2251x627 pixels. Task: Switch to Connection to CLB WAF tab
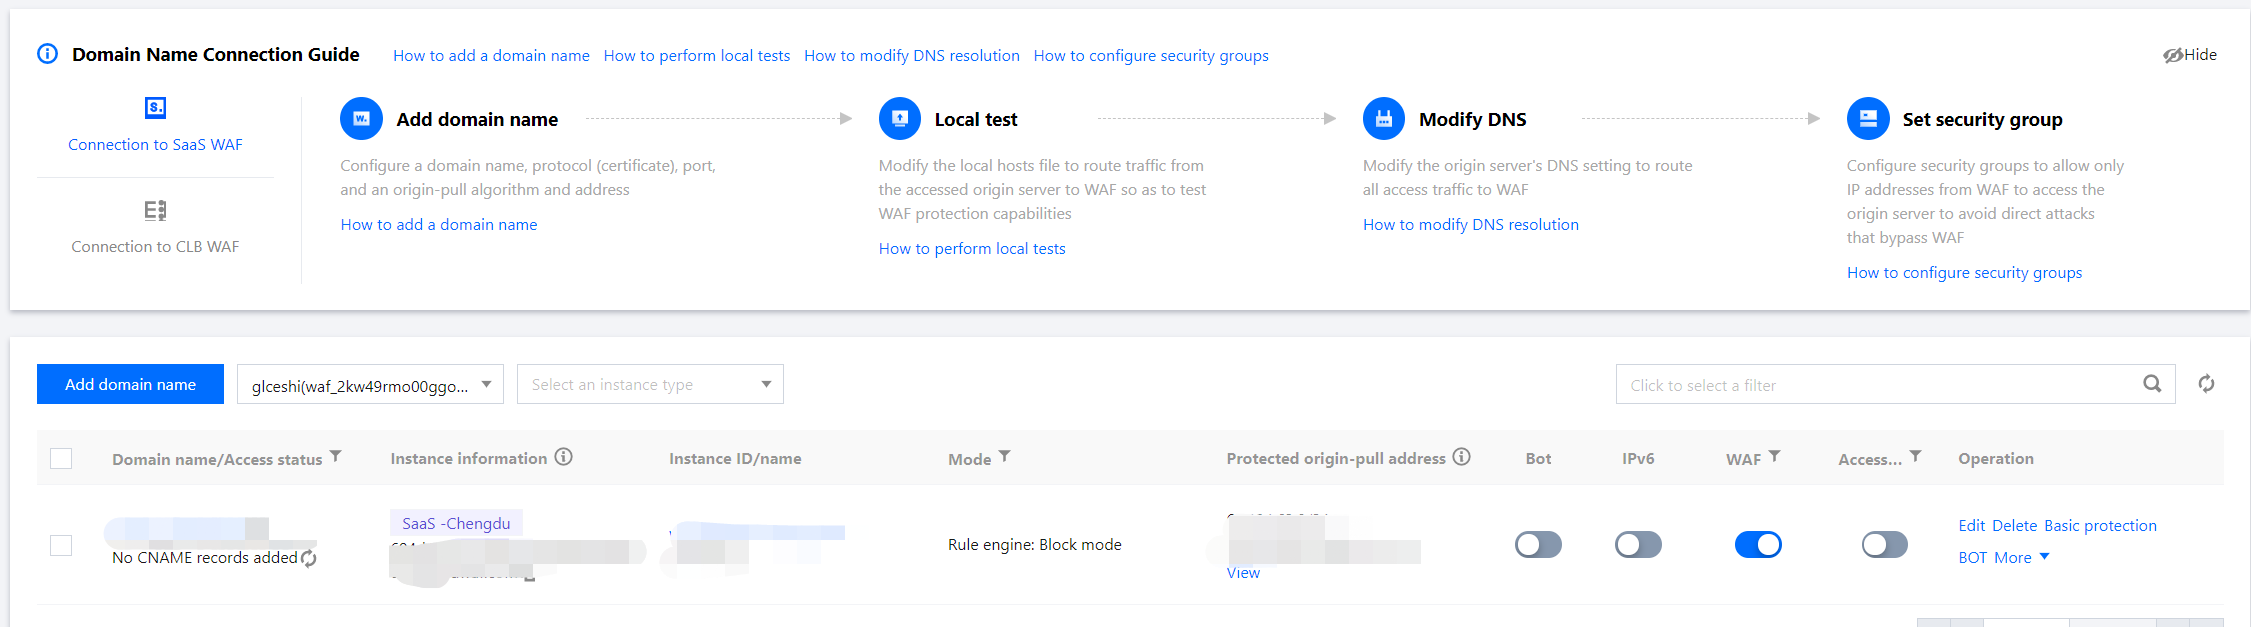point(155,227)
